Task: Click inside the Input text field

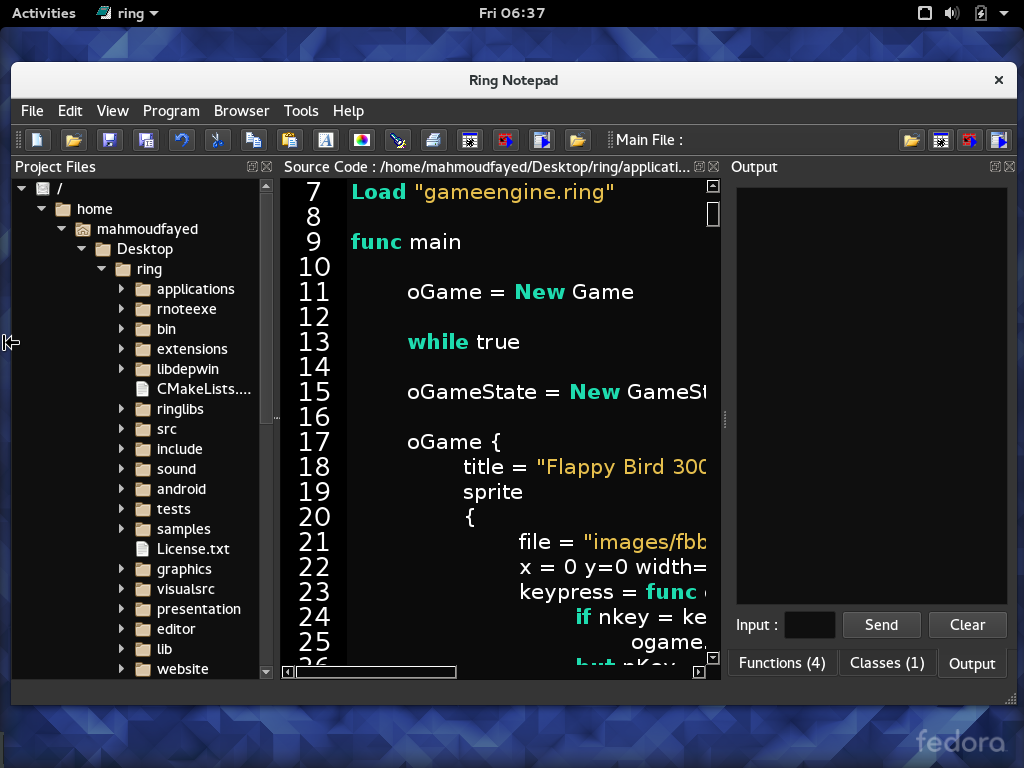Action: (809, 624)
